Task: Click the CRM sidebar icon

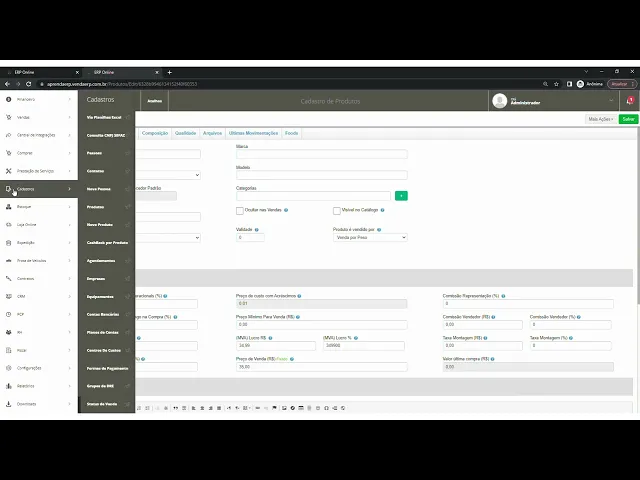Action: 9,296
